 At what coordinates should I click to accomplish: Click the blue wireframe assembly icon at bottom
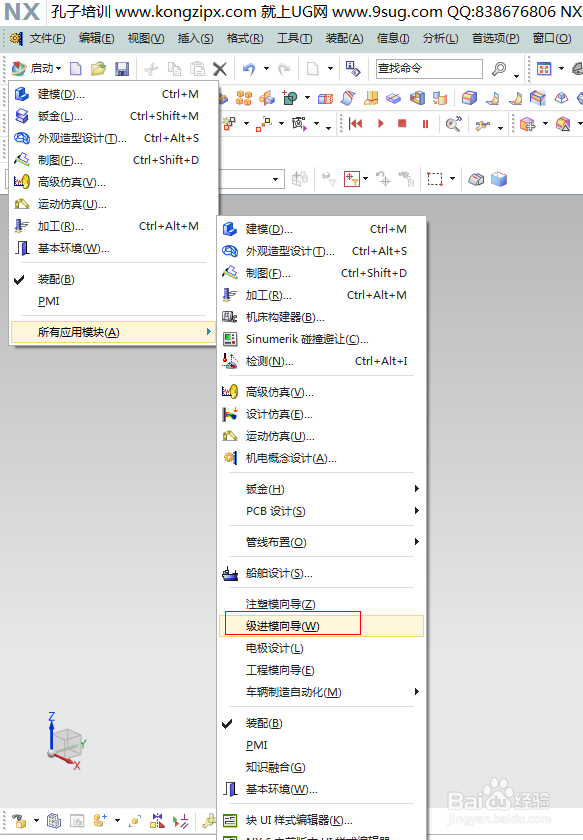pos(54,820)
